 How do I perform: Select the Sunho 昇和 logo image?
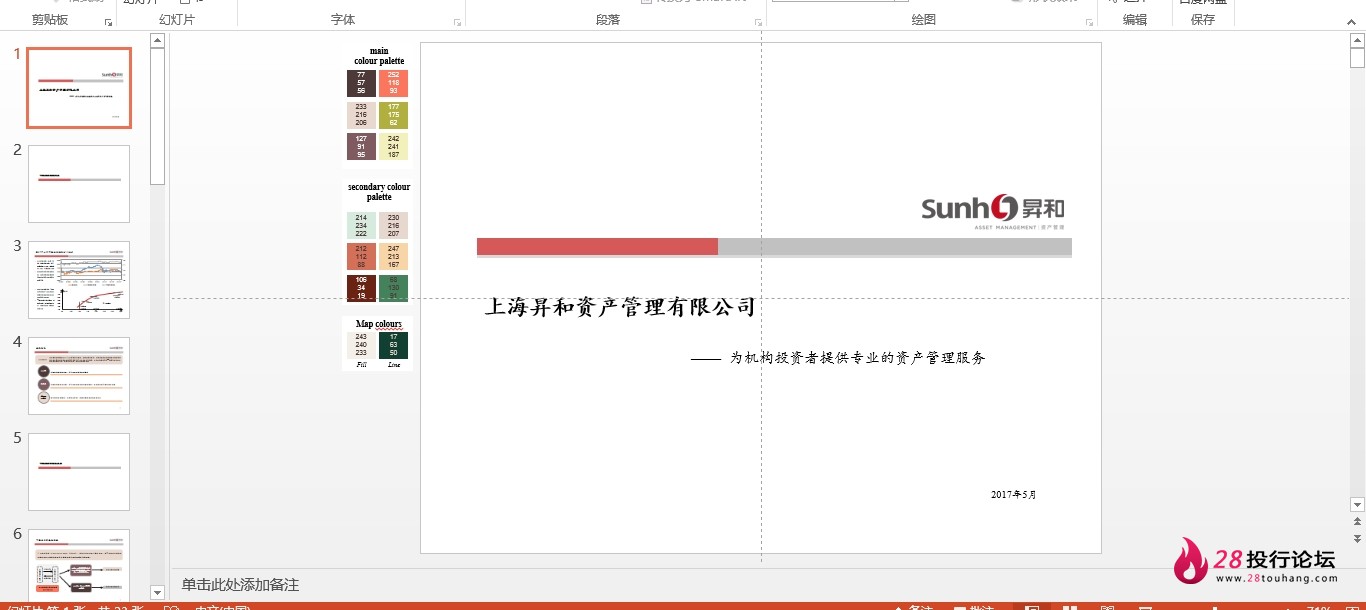[x=993, y=210]
